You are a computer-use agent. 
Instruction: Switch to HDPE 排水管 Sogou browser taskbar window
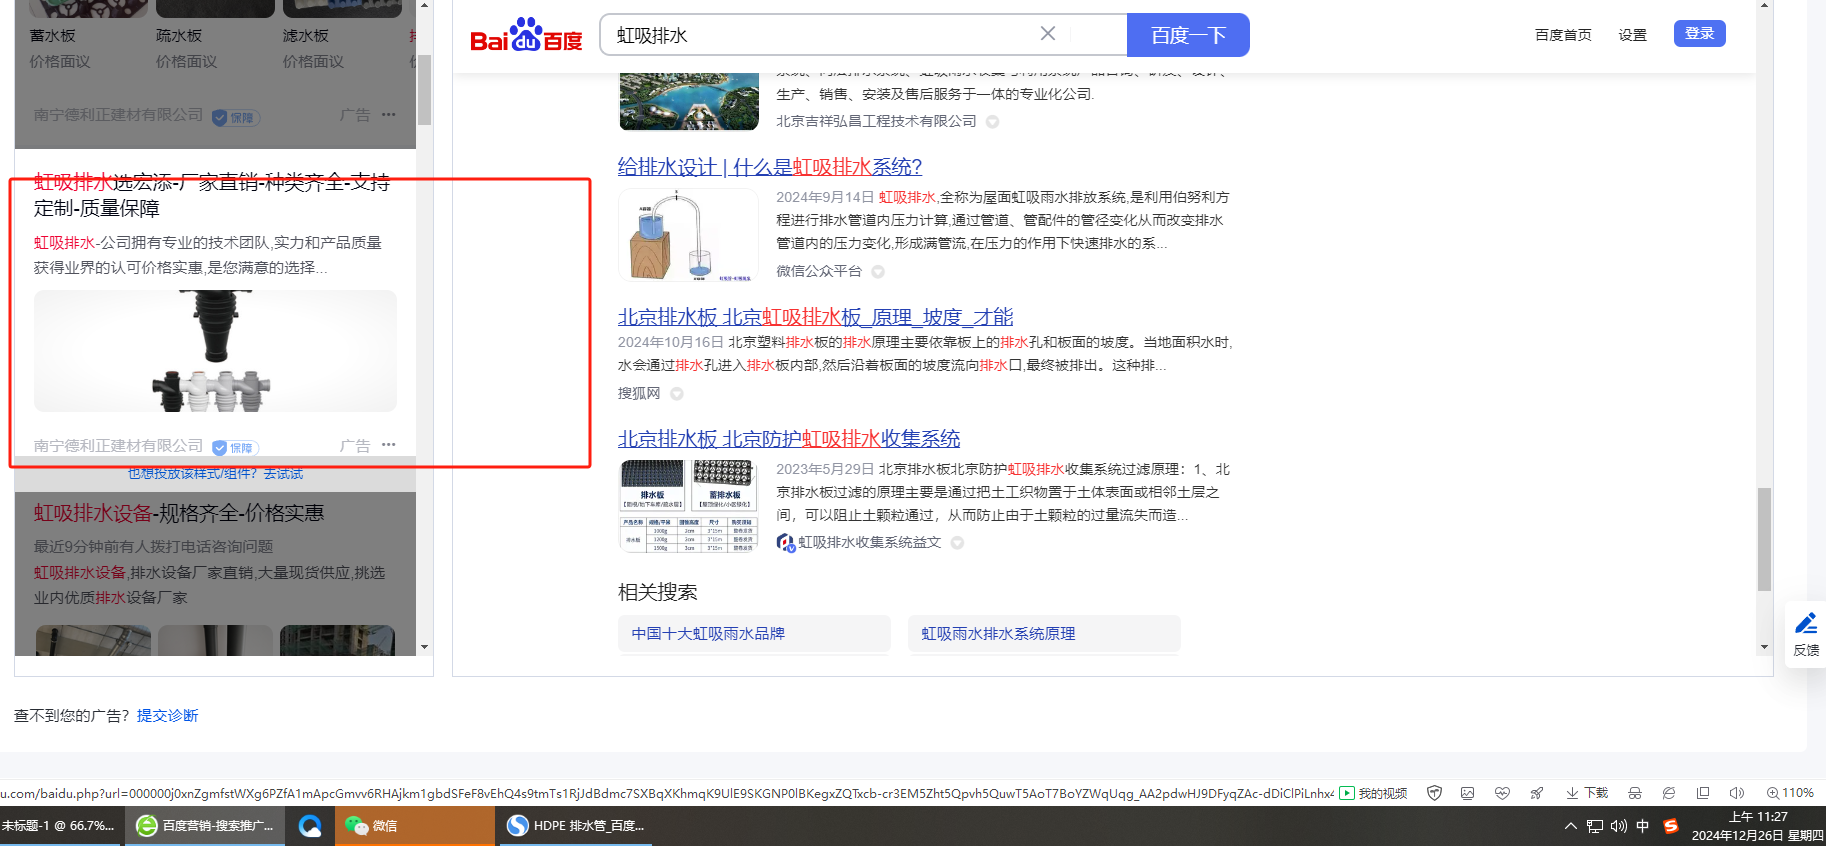coord(575,826)
